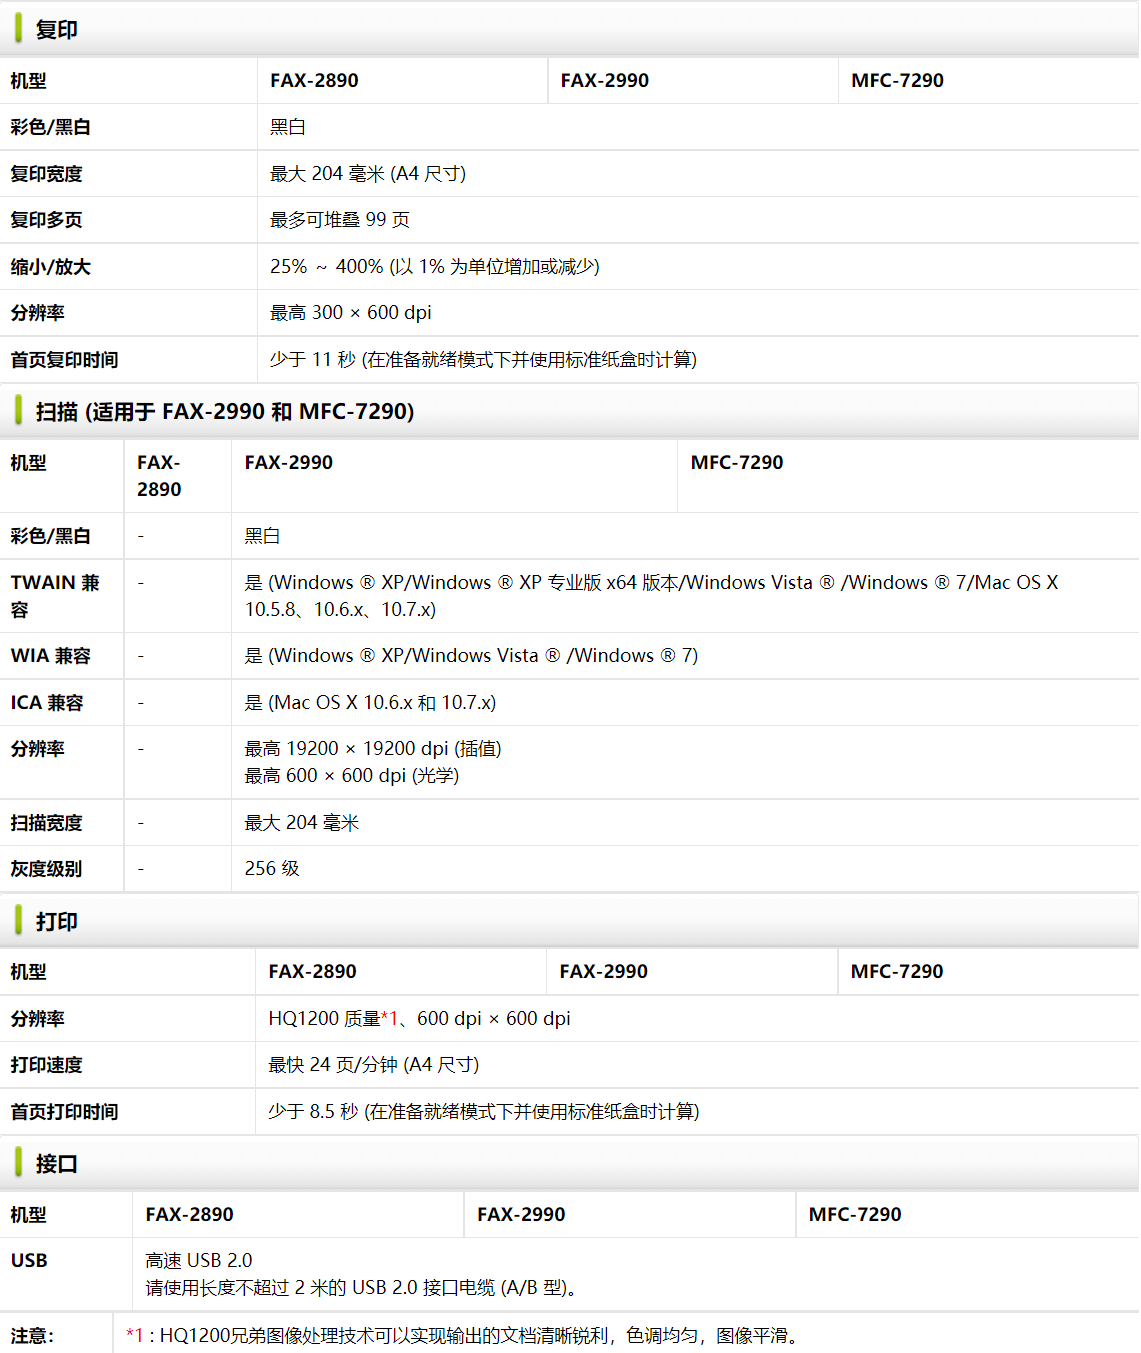The image size is (1141, 1353).
Task: Select the scan width value 最大 204 毫米
Action: pyautogui.click(x=302, y=823)
